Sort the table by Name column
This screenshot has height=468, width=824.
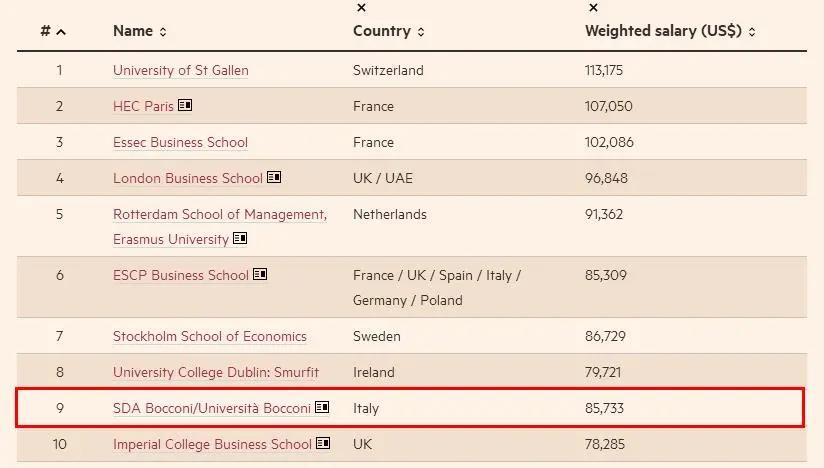pos(140,31)
